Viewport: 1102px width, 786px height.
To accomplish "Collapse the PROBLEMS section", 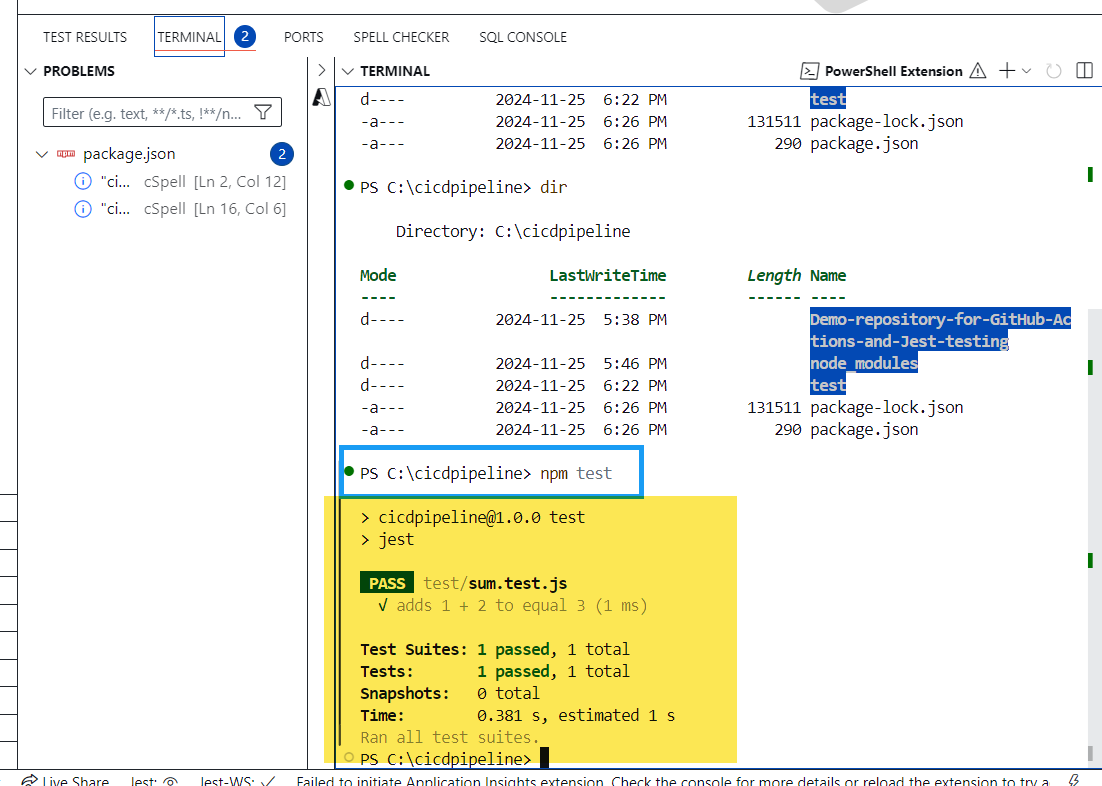I will tap(31, 71).
